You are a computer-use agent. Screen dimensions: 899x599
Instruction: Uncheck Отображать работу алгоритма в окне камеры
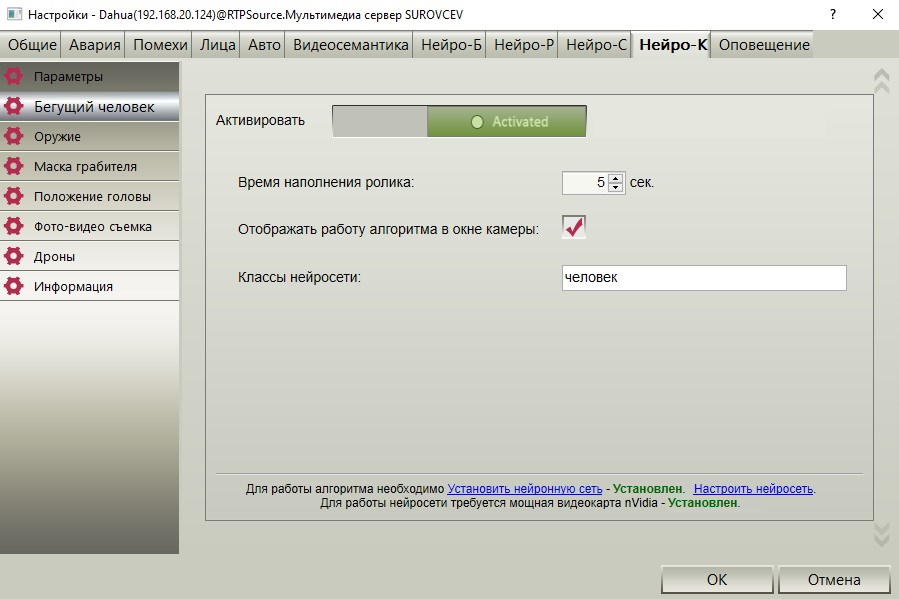pyautogui.click(x=574, y=227)
